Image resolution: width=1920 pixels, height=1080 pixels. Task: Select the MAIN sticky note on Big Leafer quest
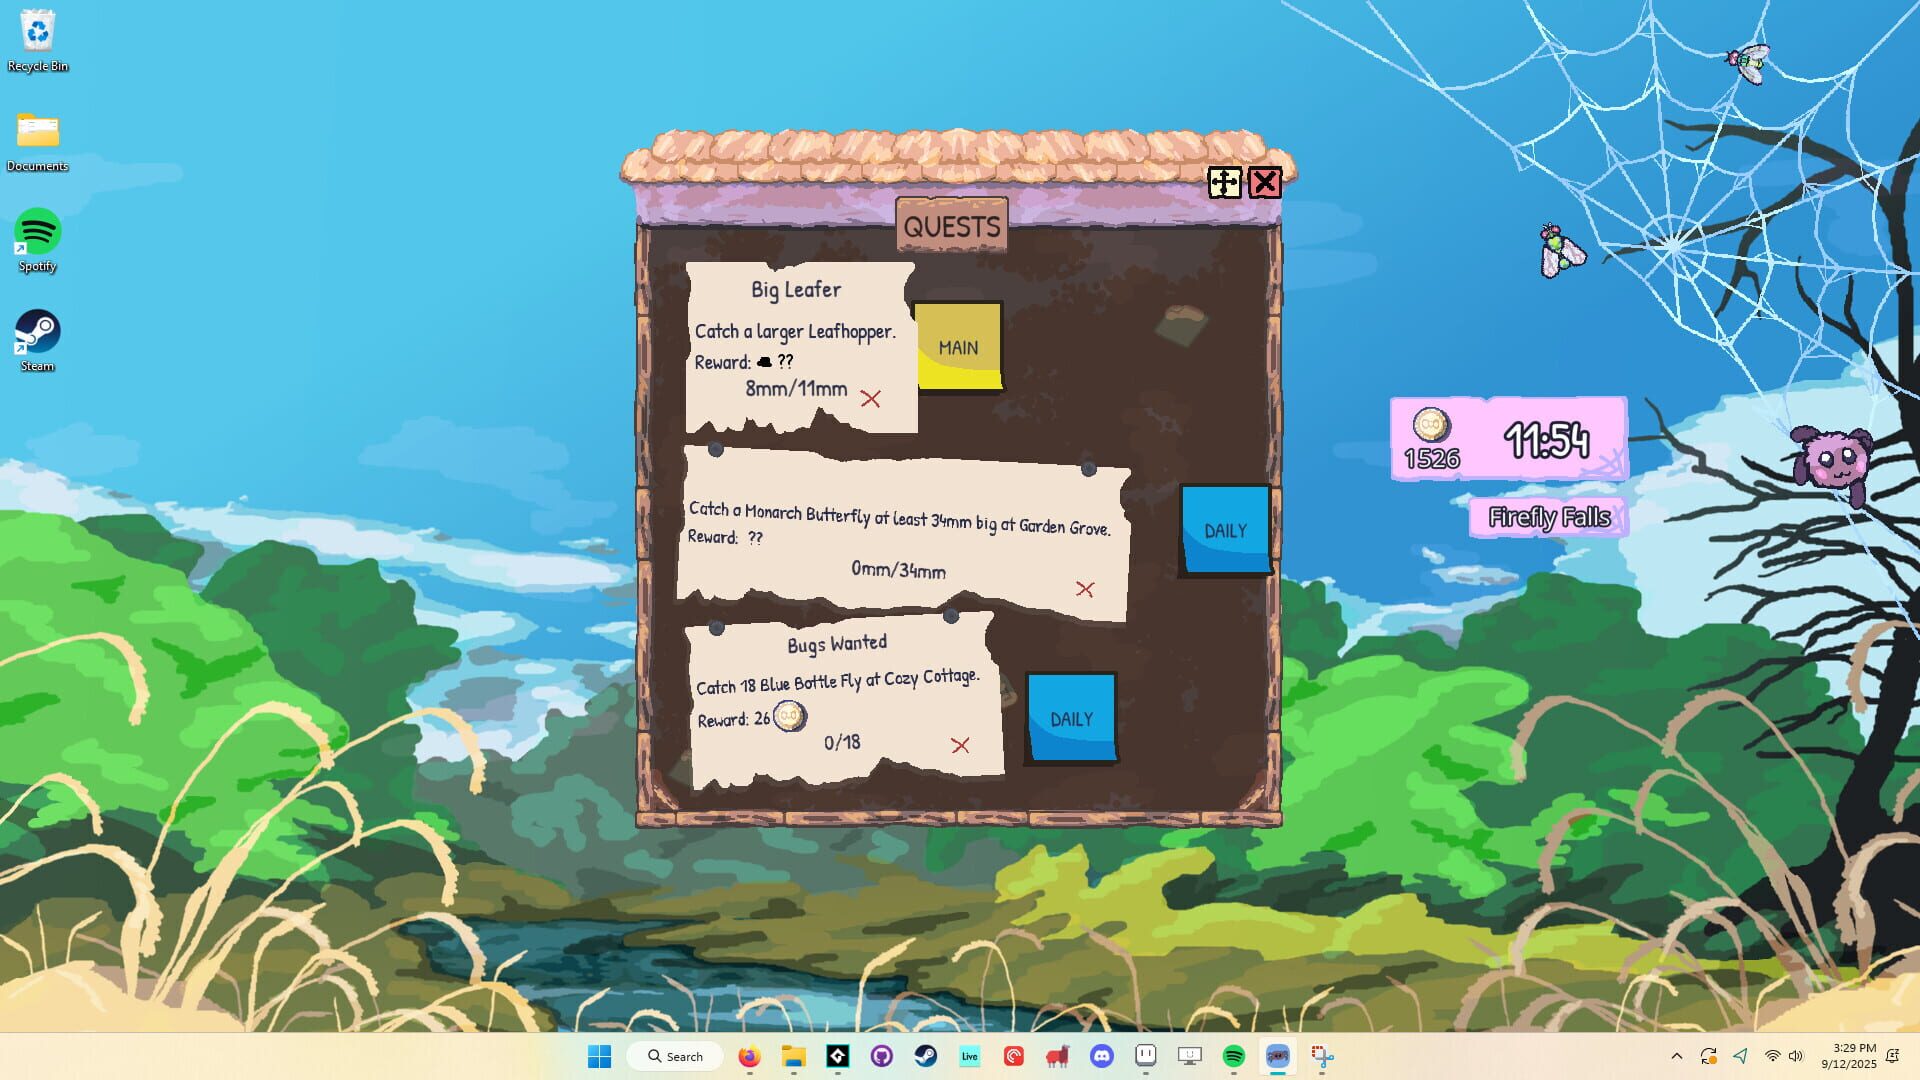(958, 347)
